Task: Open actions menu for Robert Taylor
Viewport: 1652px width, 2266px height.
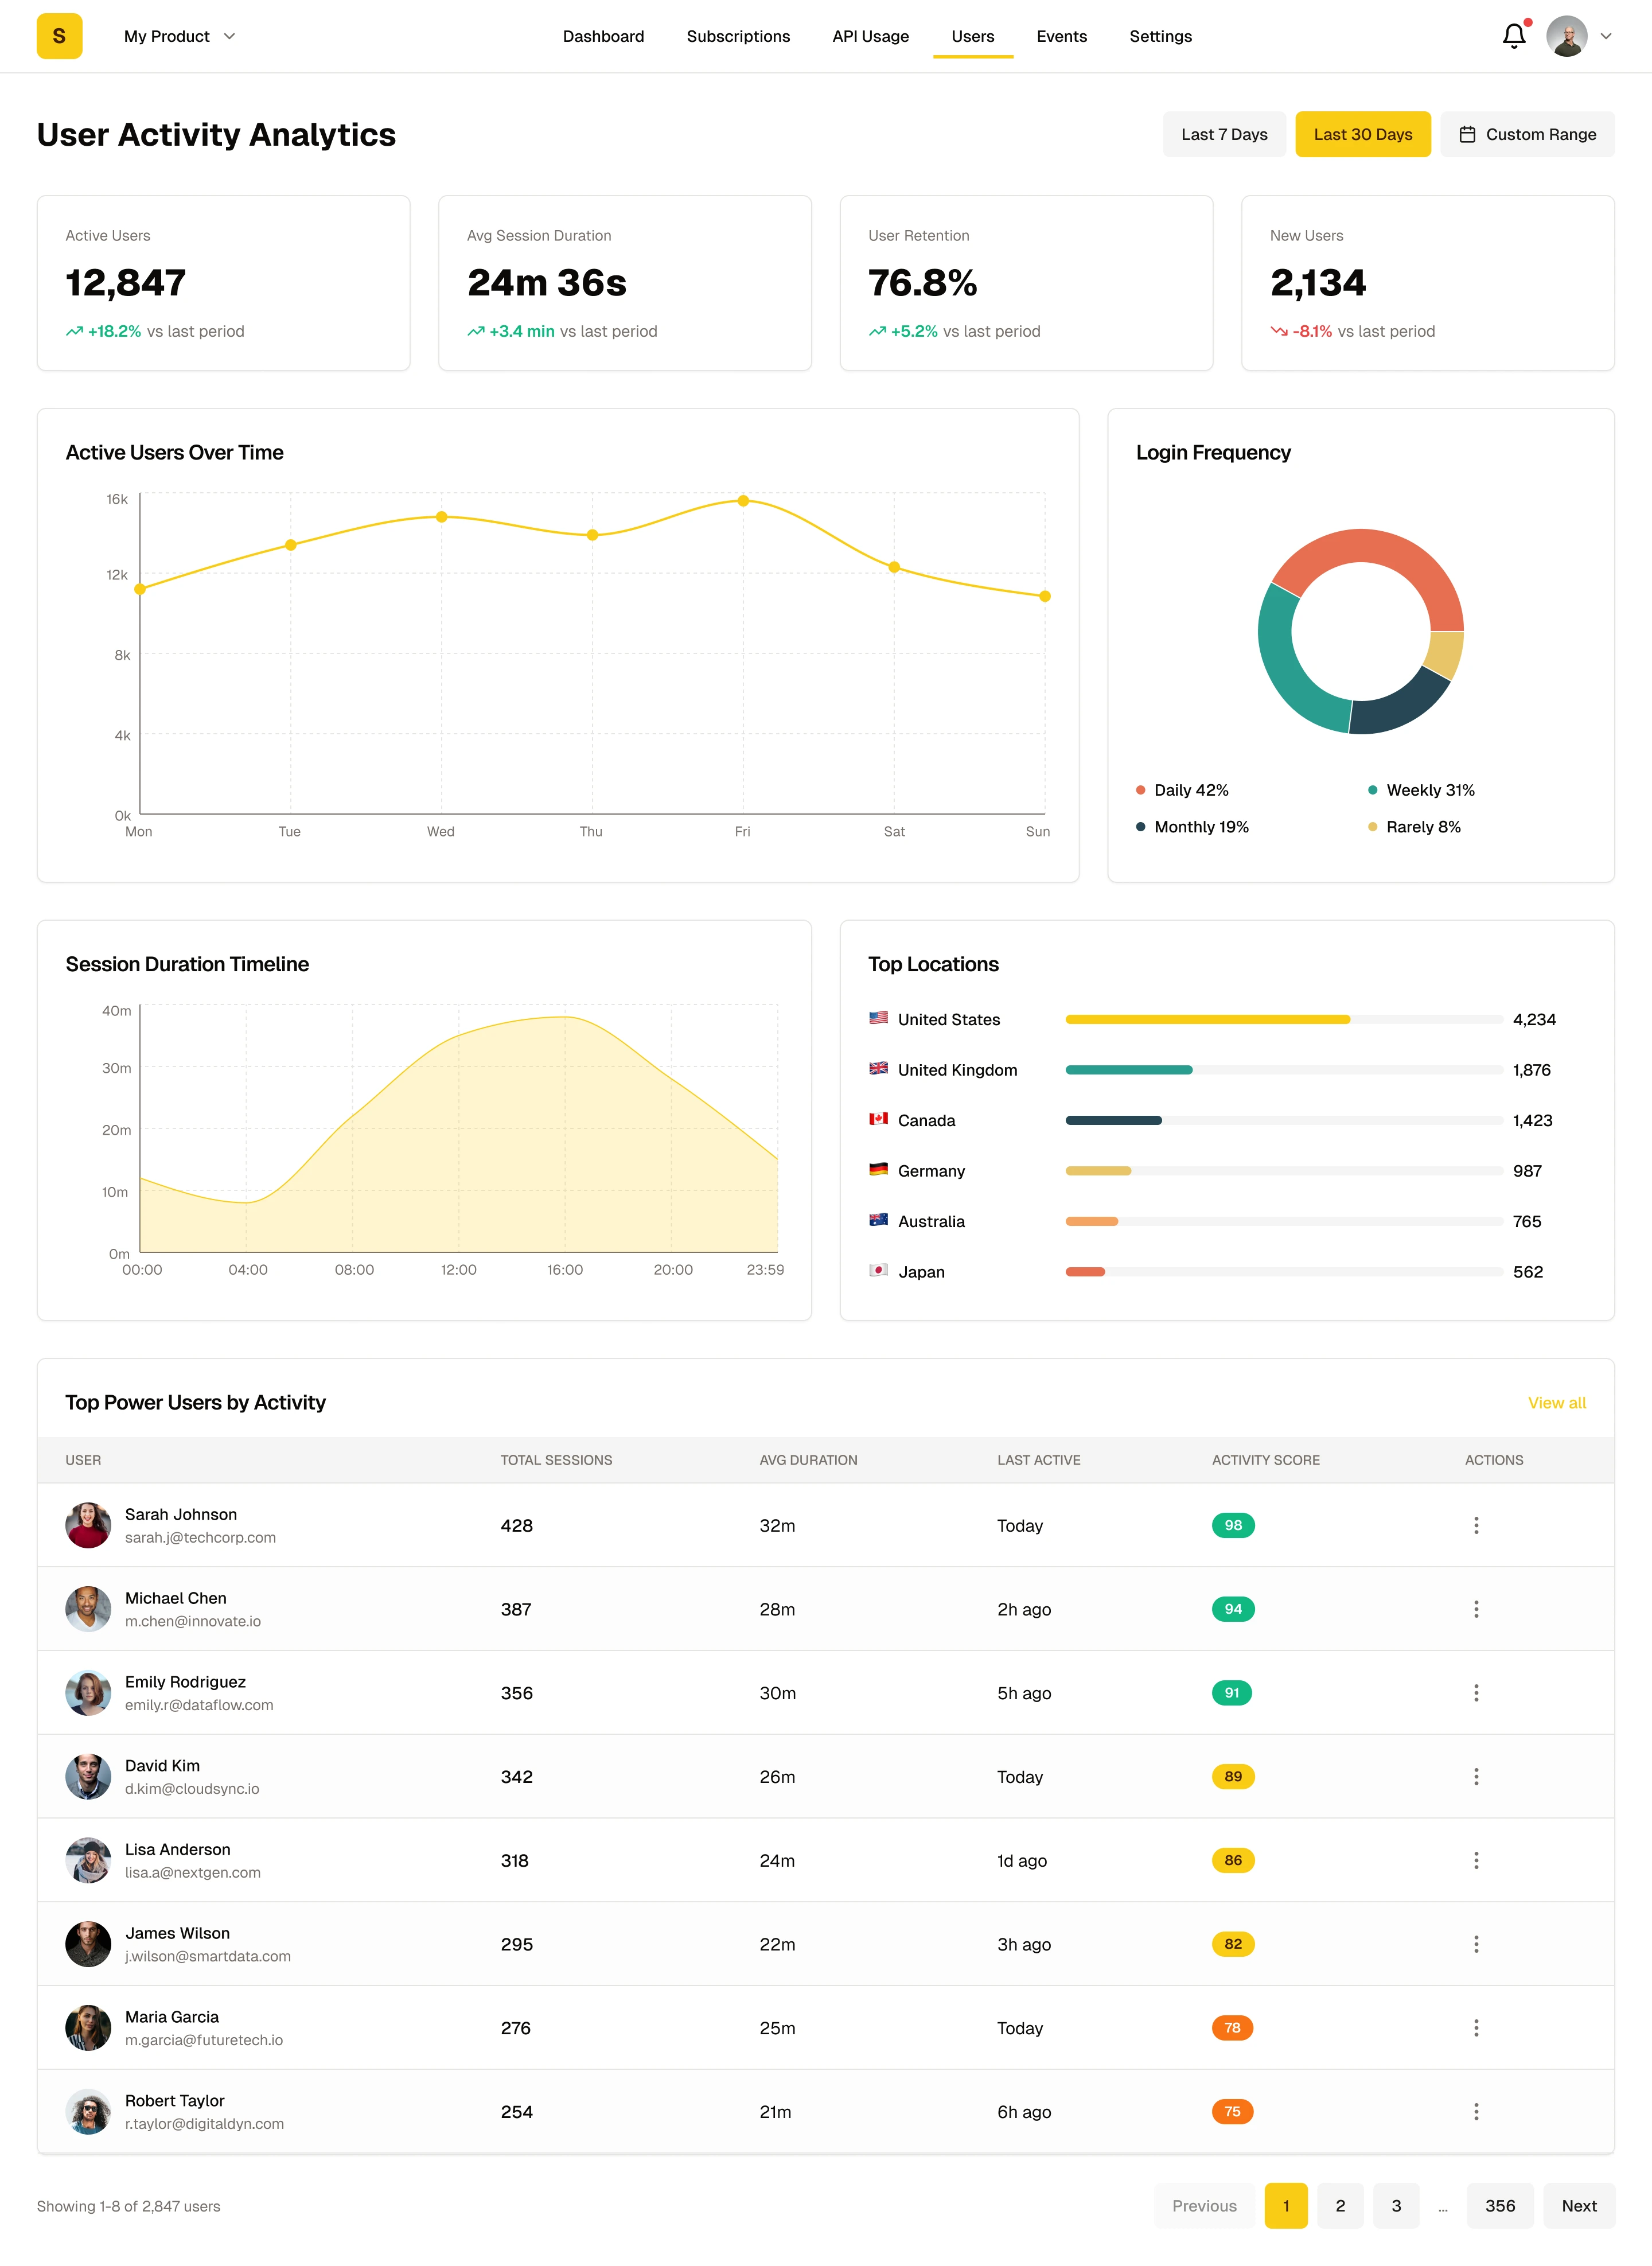Action: coord(1475,2111)
